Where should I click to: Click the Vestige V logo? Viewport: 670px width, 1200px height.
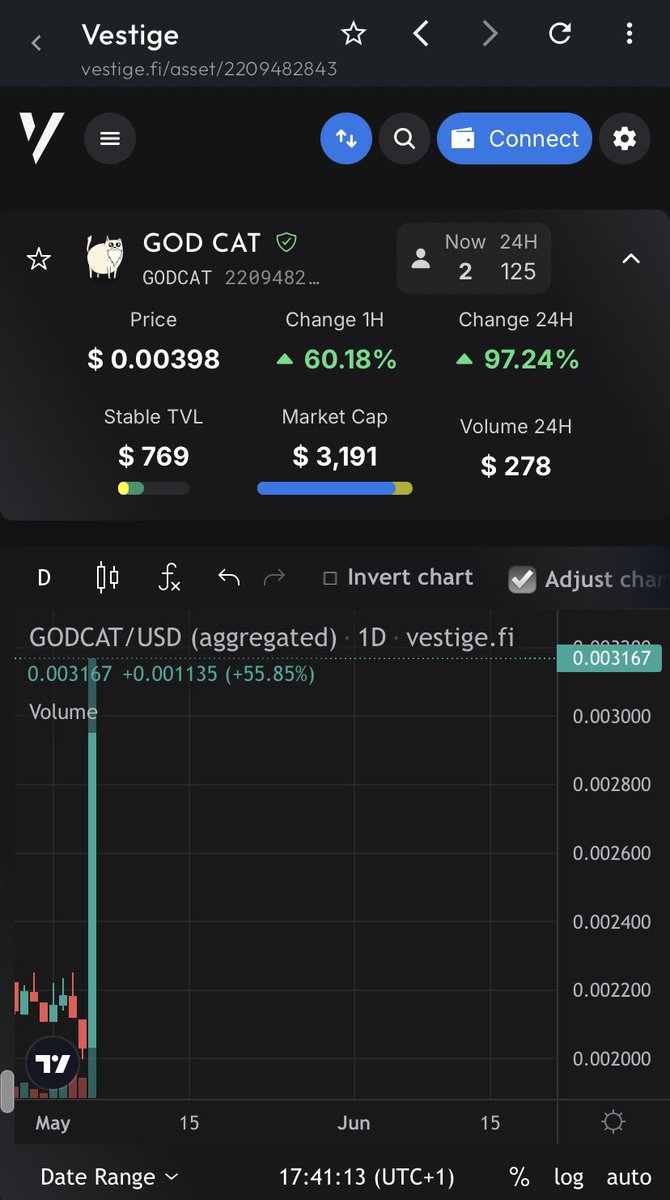click(x=41, y=138)
